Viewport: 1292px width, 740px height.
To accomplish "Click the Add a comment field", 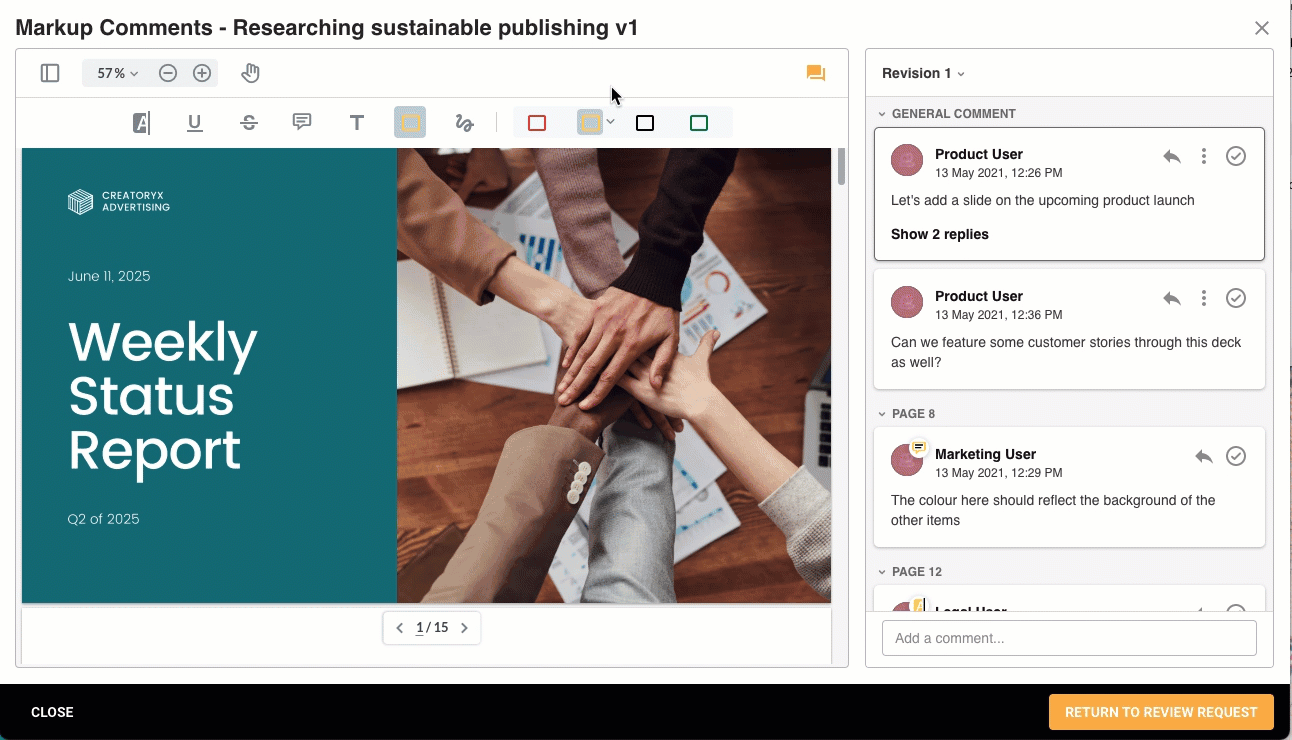I will point(1068,638).
